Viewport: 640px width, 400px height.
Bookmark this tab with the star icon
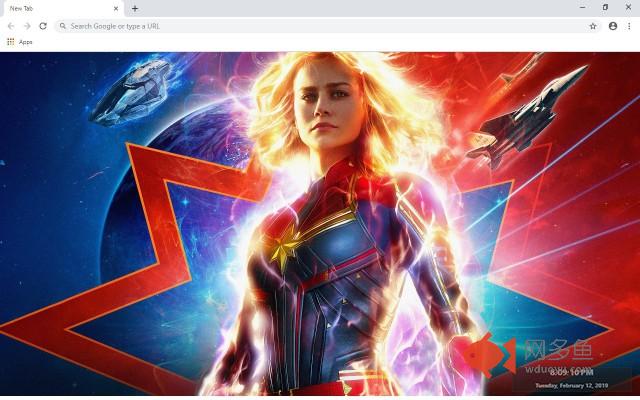[x=593, y=26]
